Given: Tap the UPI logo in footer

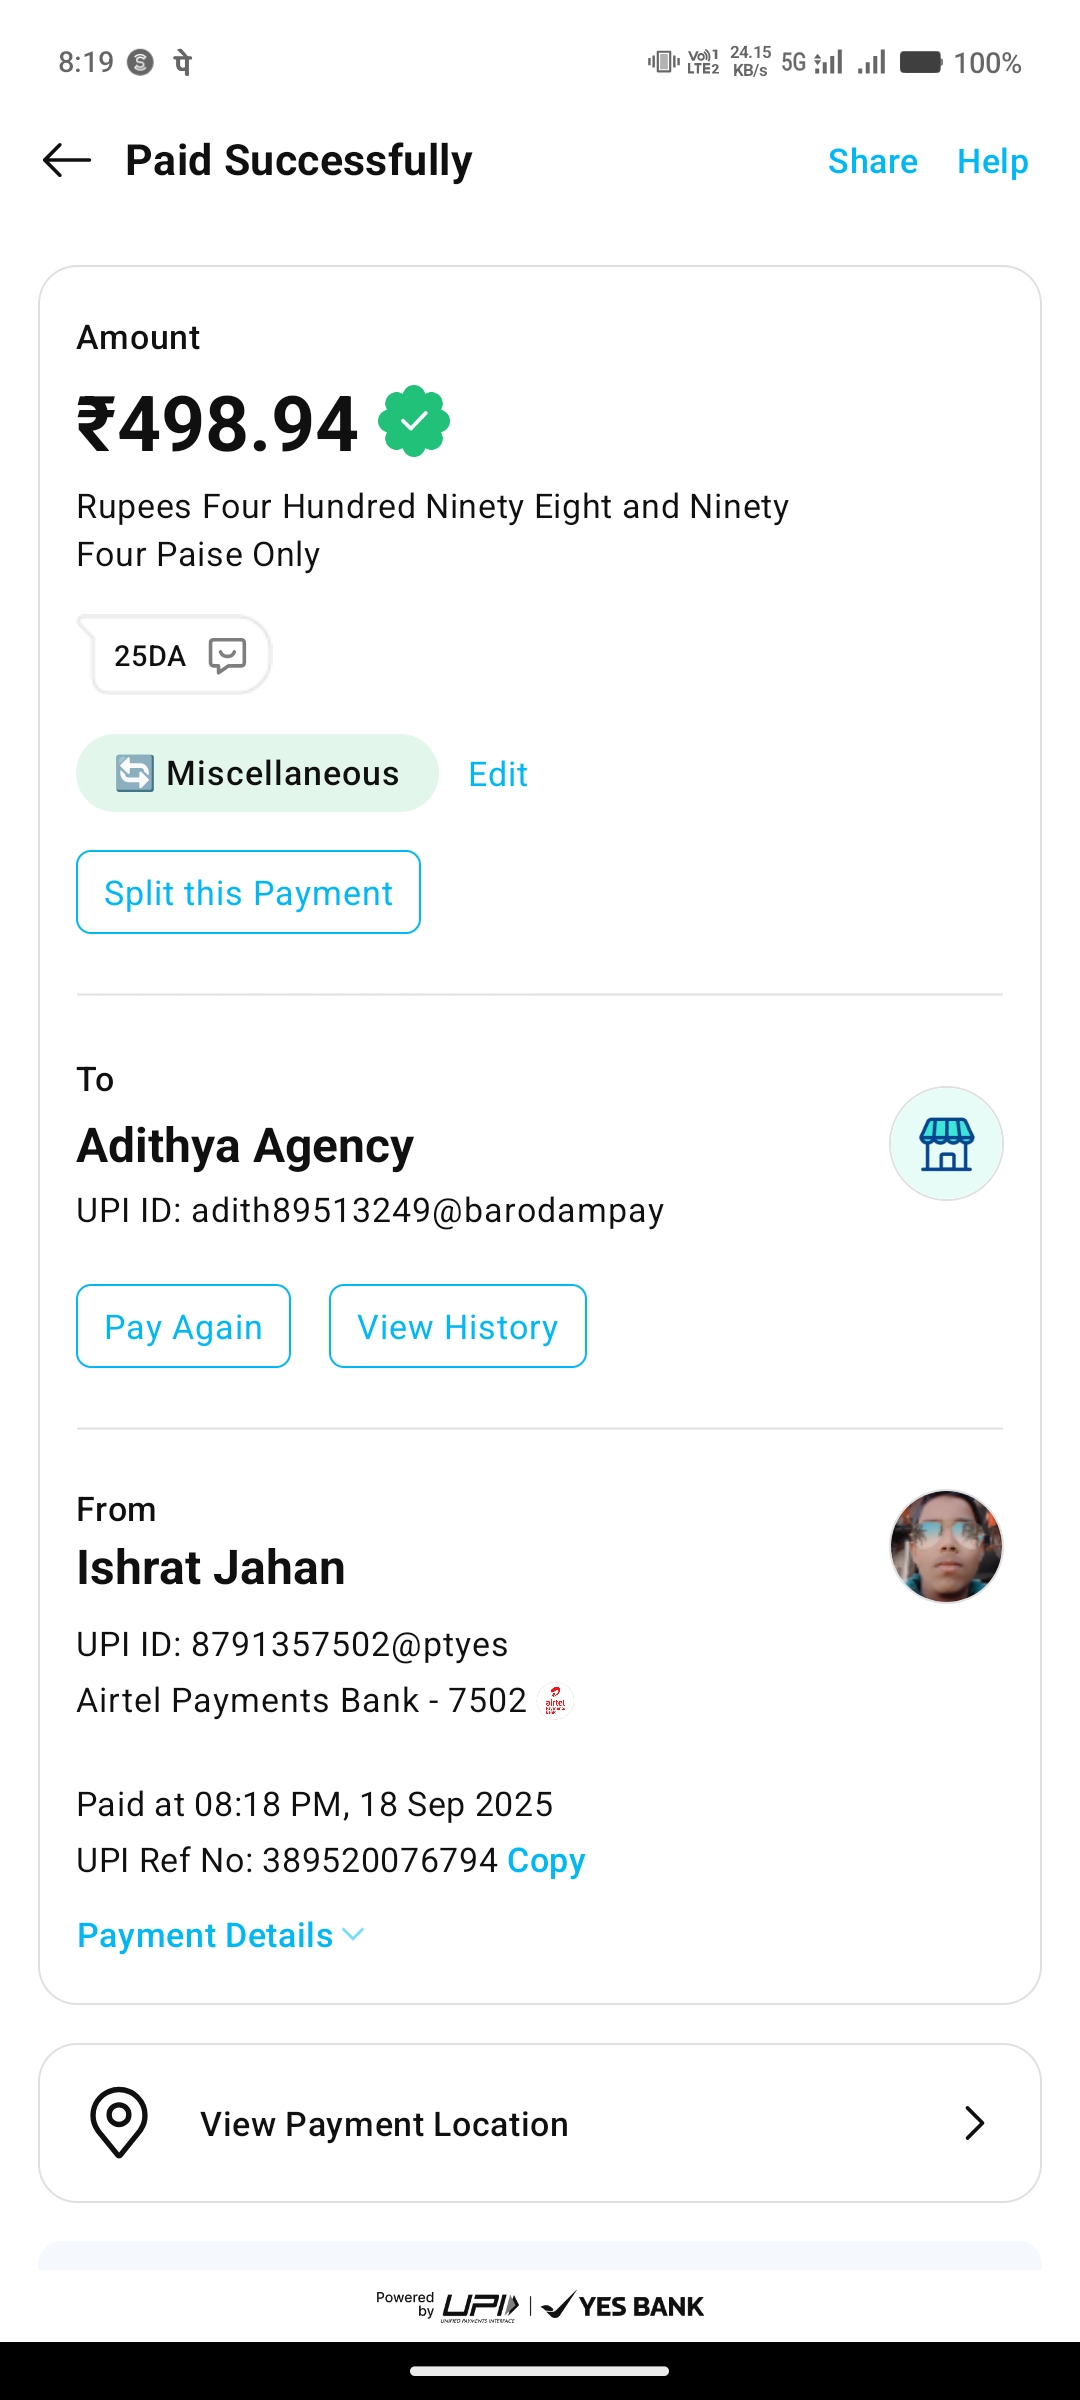Looking at the screenshot, I should (x=480, y=2306).
